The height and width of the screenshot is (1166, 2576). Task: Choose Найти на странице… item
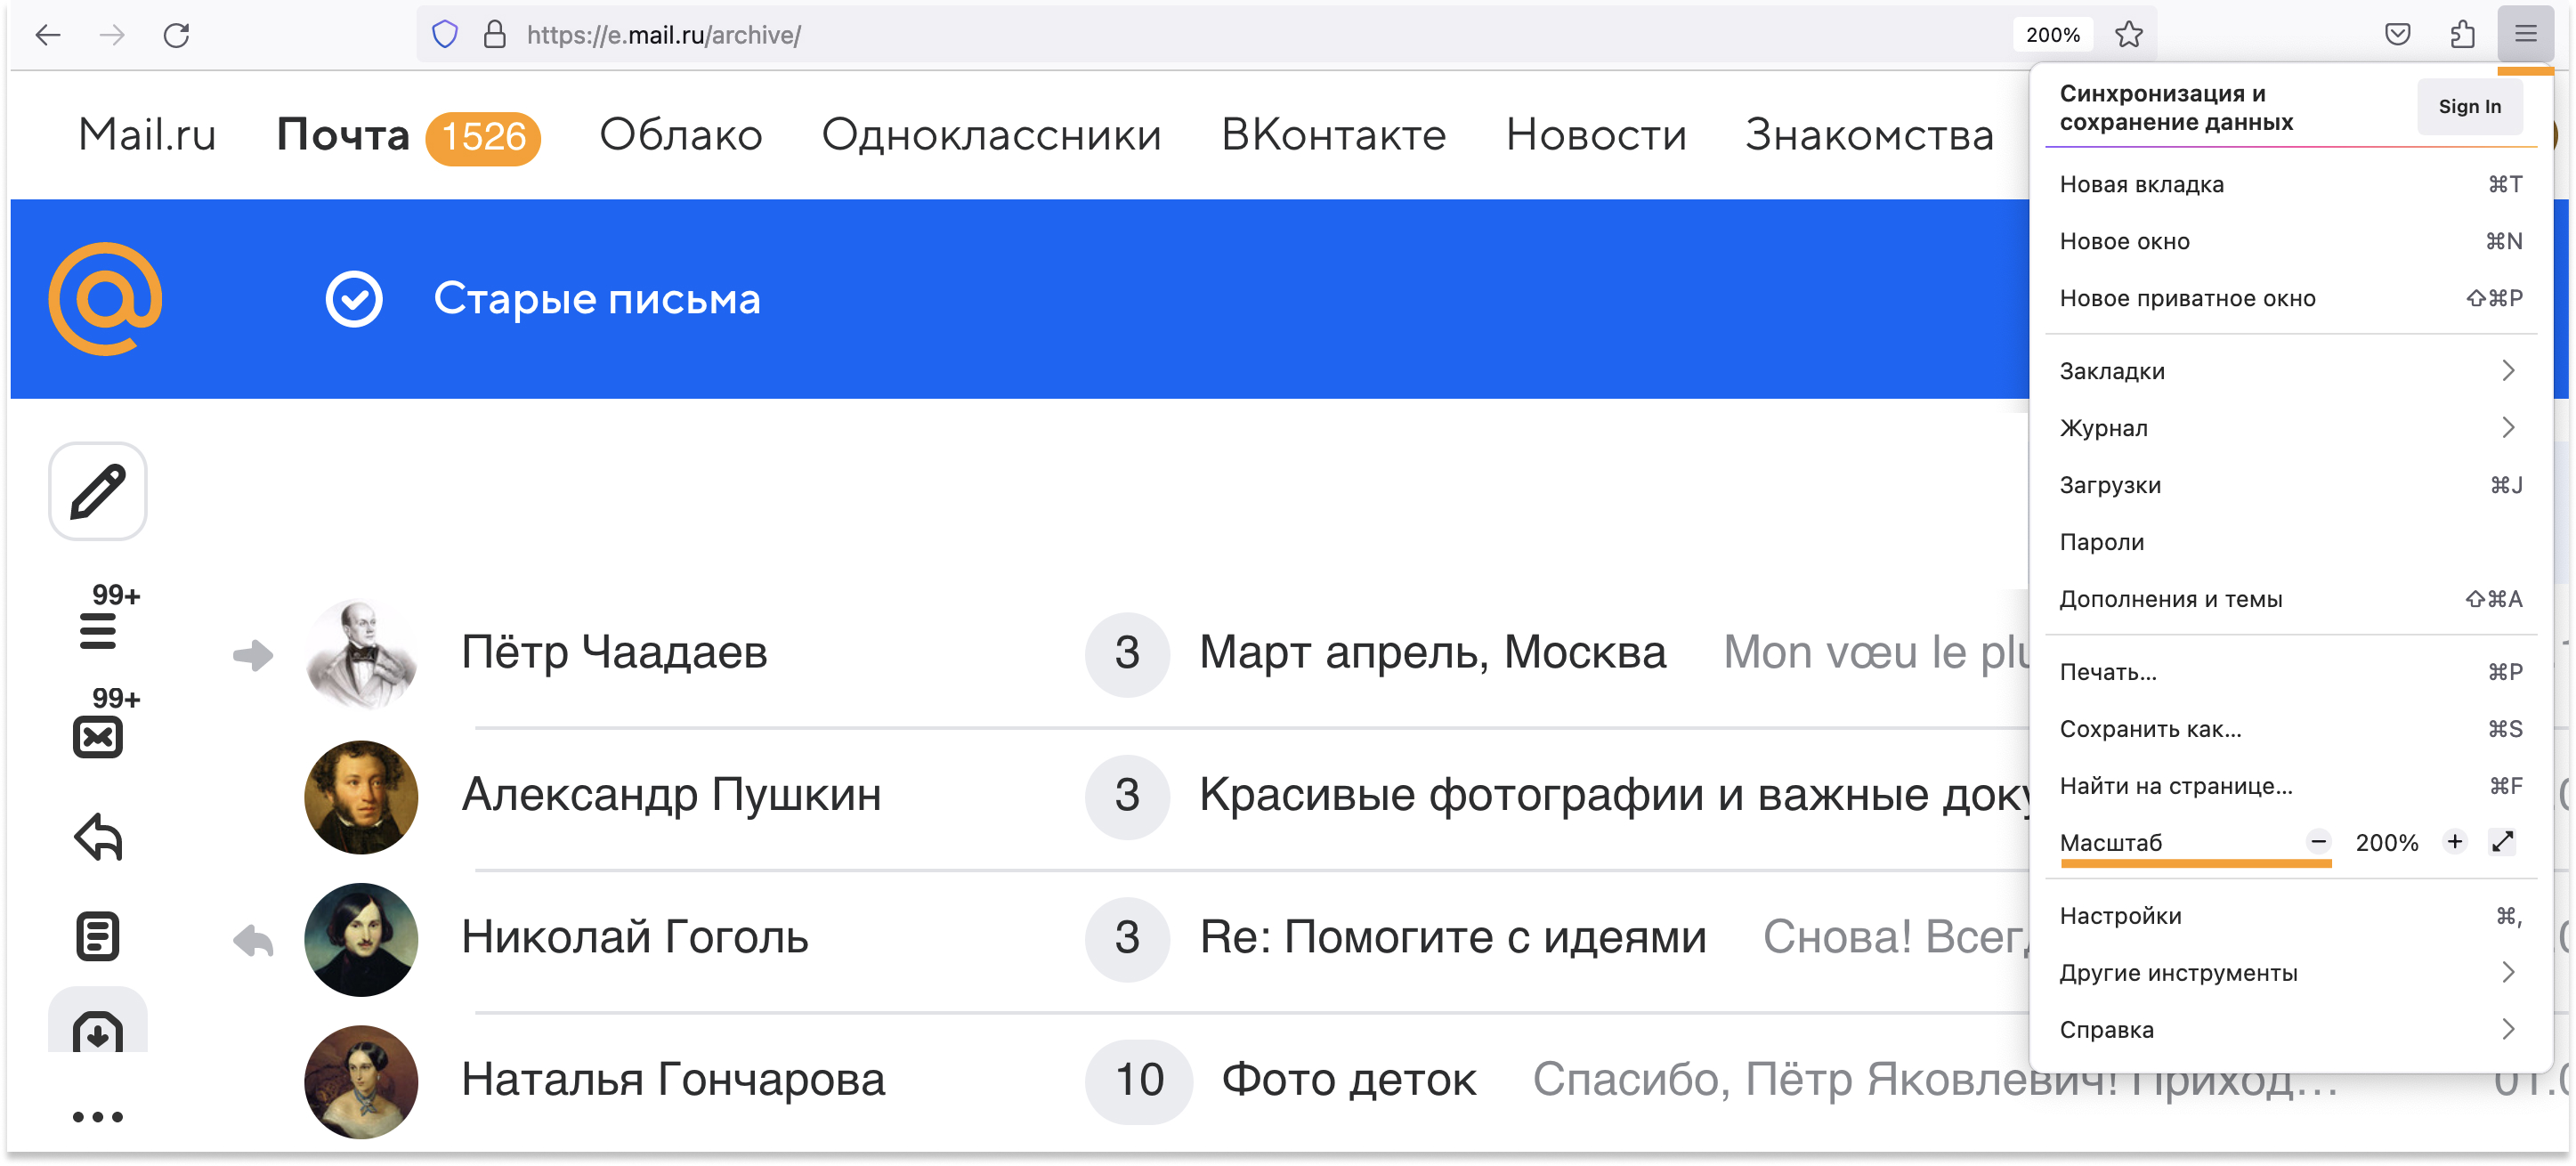(x=2290, y=786)
